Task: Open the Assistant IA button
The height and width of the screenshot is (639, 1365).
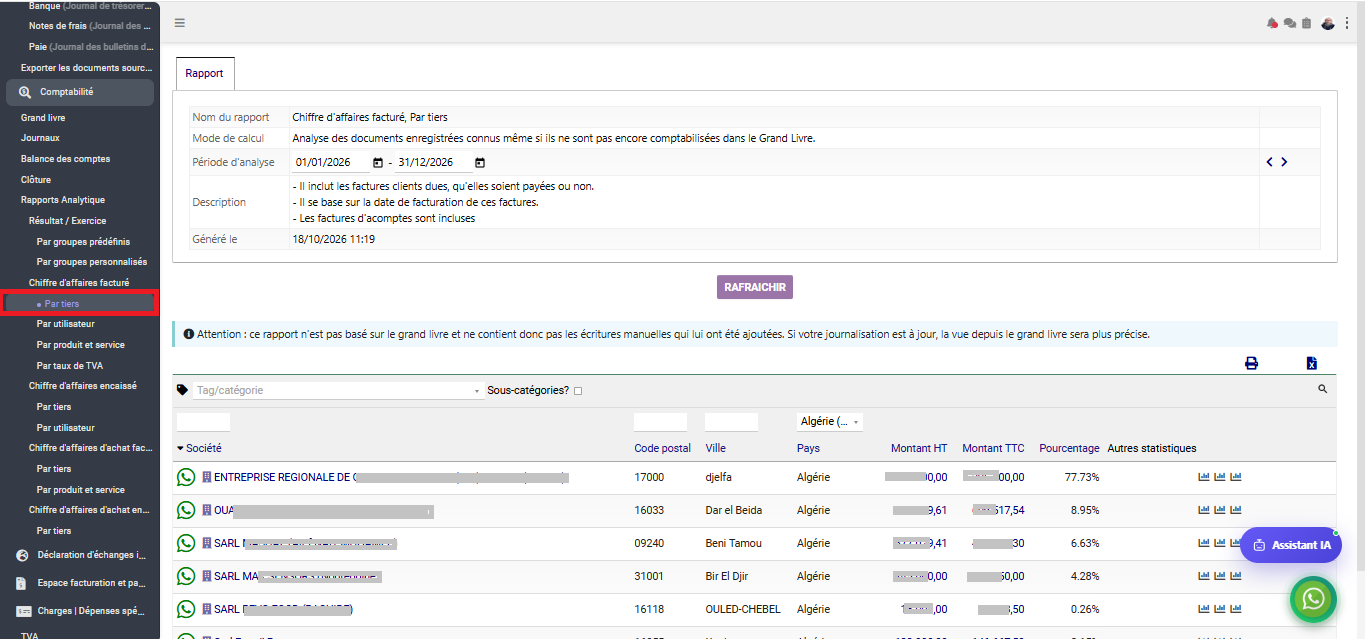Action: point(1291,545)
